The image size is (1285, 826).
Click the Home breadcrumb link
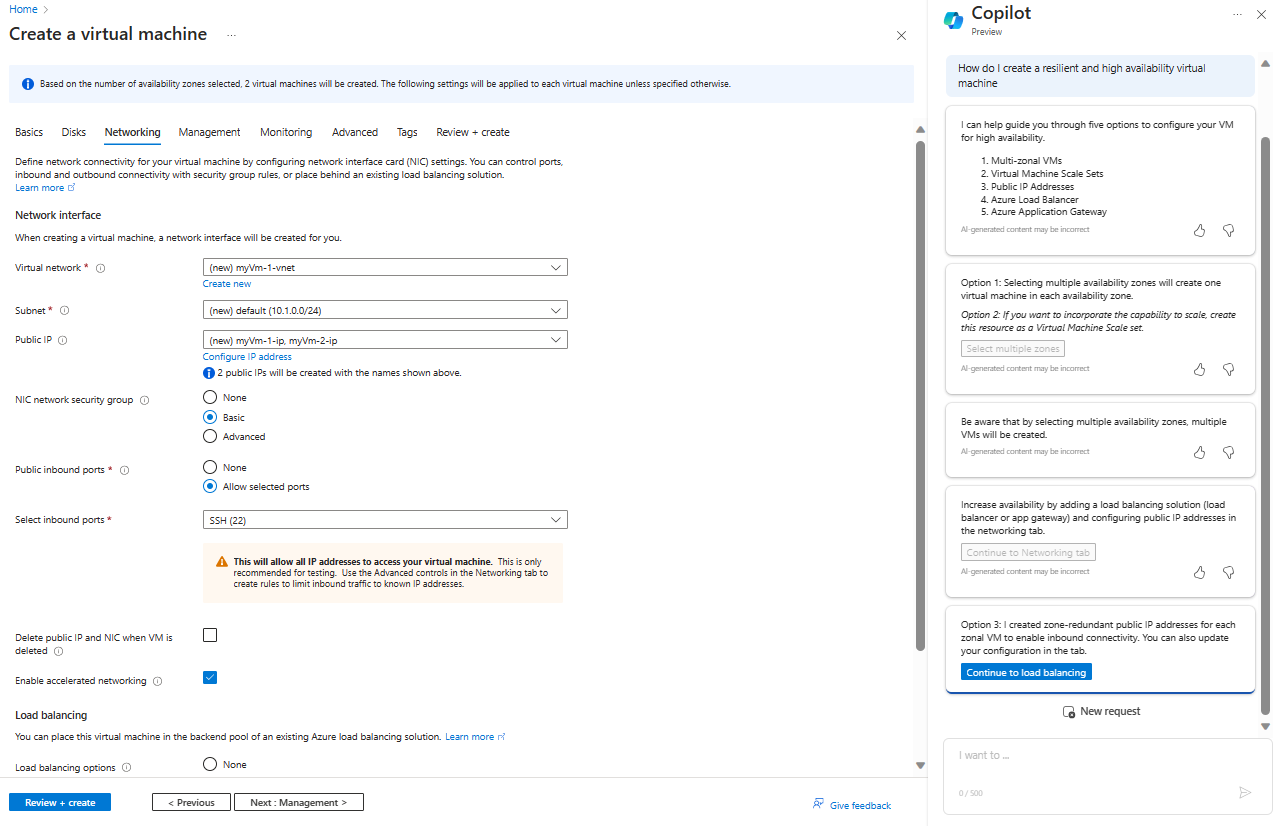(23, 9)
